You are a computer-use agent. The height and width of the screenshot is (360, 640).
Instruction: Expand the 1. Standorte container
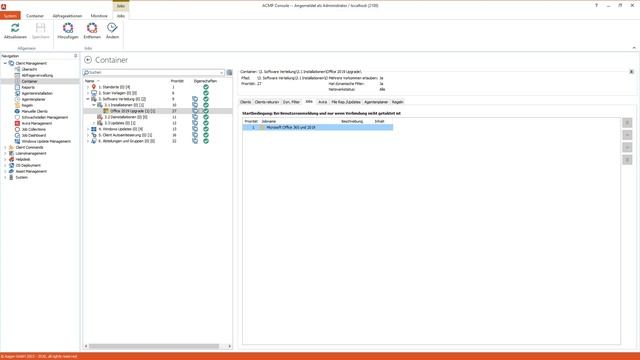click(88, 87)
